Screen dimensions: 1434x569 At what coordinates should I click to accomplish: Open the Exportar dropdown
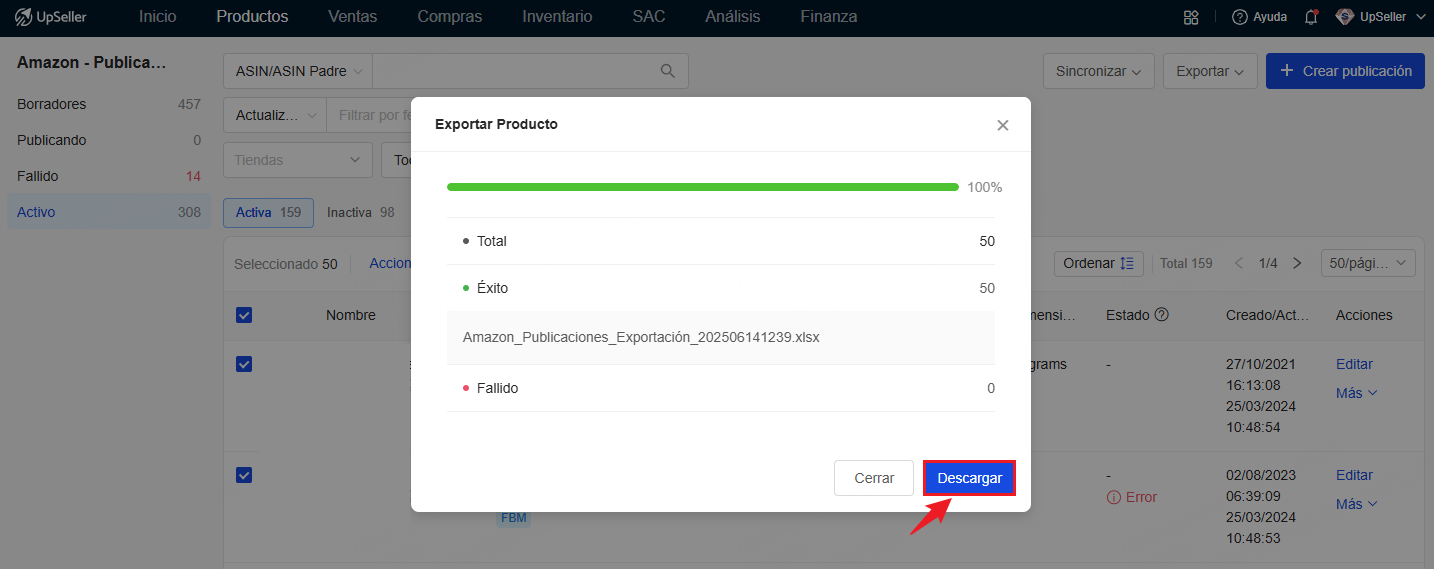(x=1210, y=71)
